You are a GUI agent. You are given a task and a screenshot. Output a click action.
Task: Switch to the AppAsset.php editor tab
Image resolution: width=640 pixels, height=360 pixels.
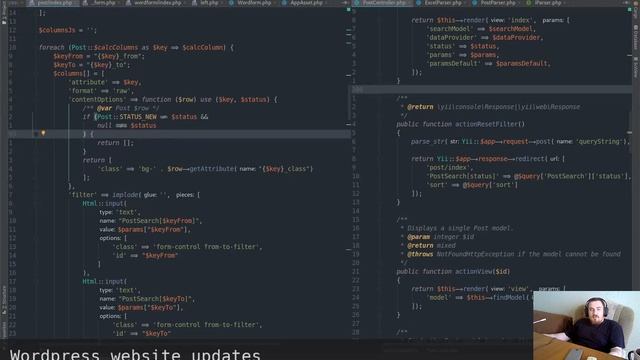305,2
